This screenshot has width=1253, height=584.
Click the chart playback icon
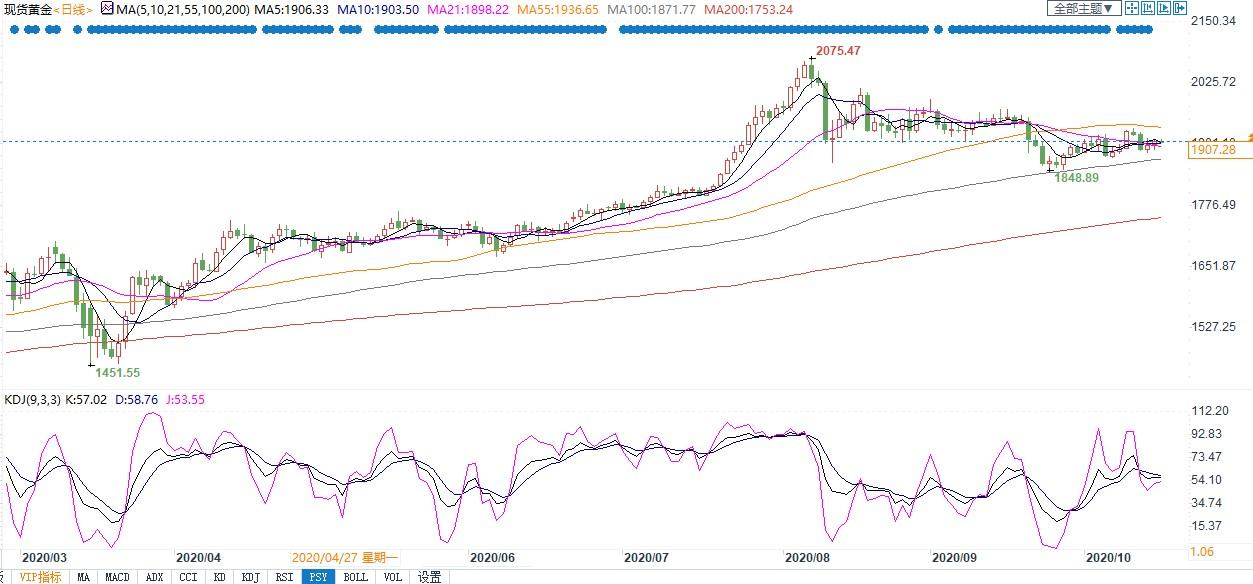(x=1163, y=8)
